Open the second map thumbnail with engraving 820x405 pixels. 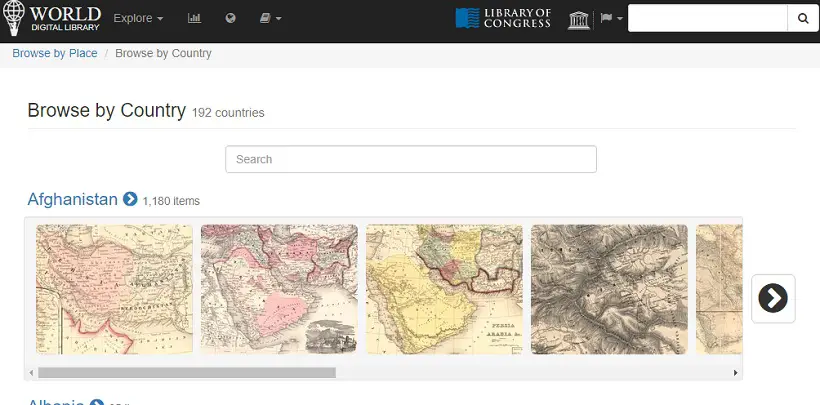click(x=279, y=289)
